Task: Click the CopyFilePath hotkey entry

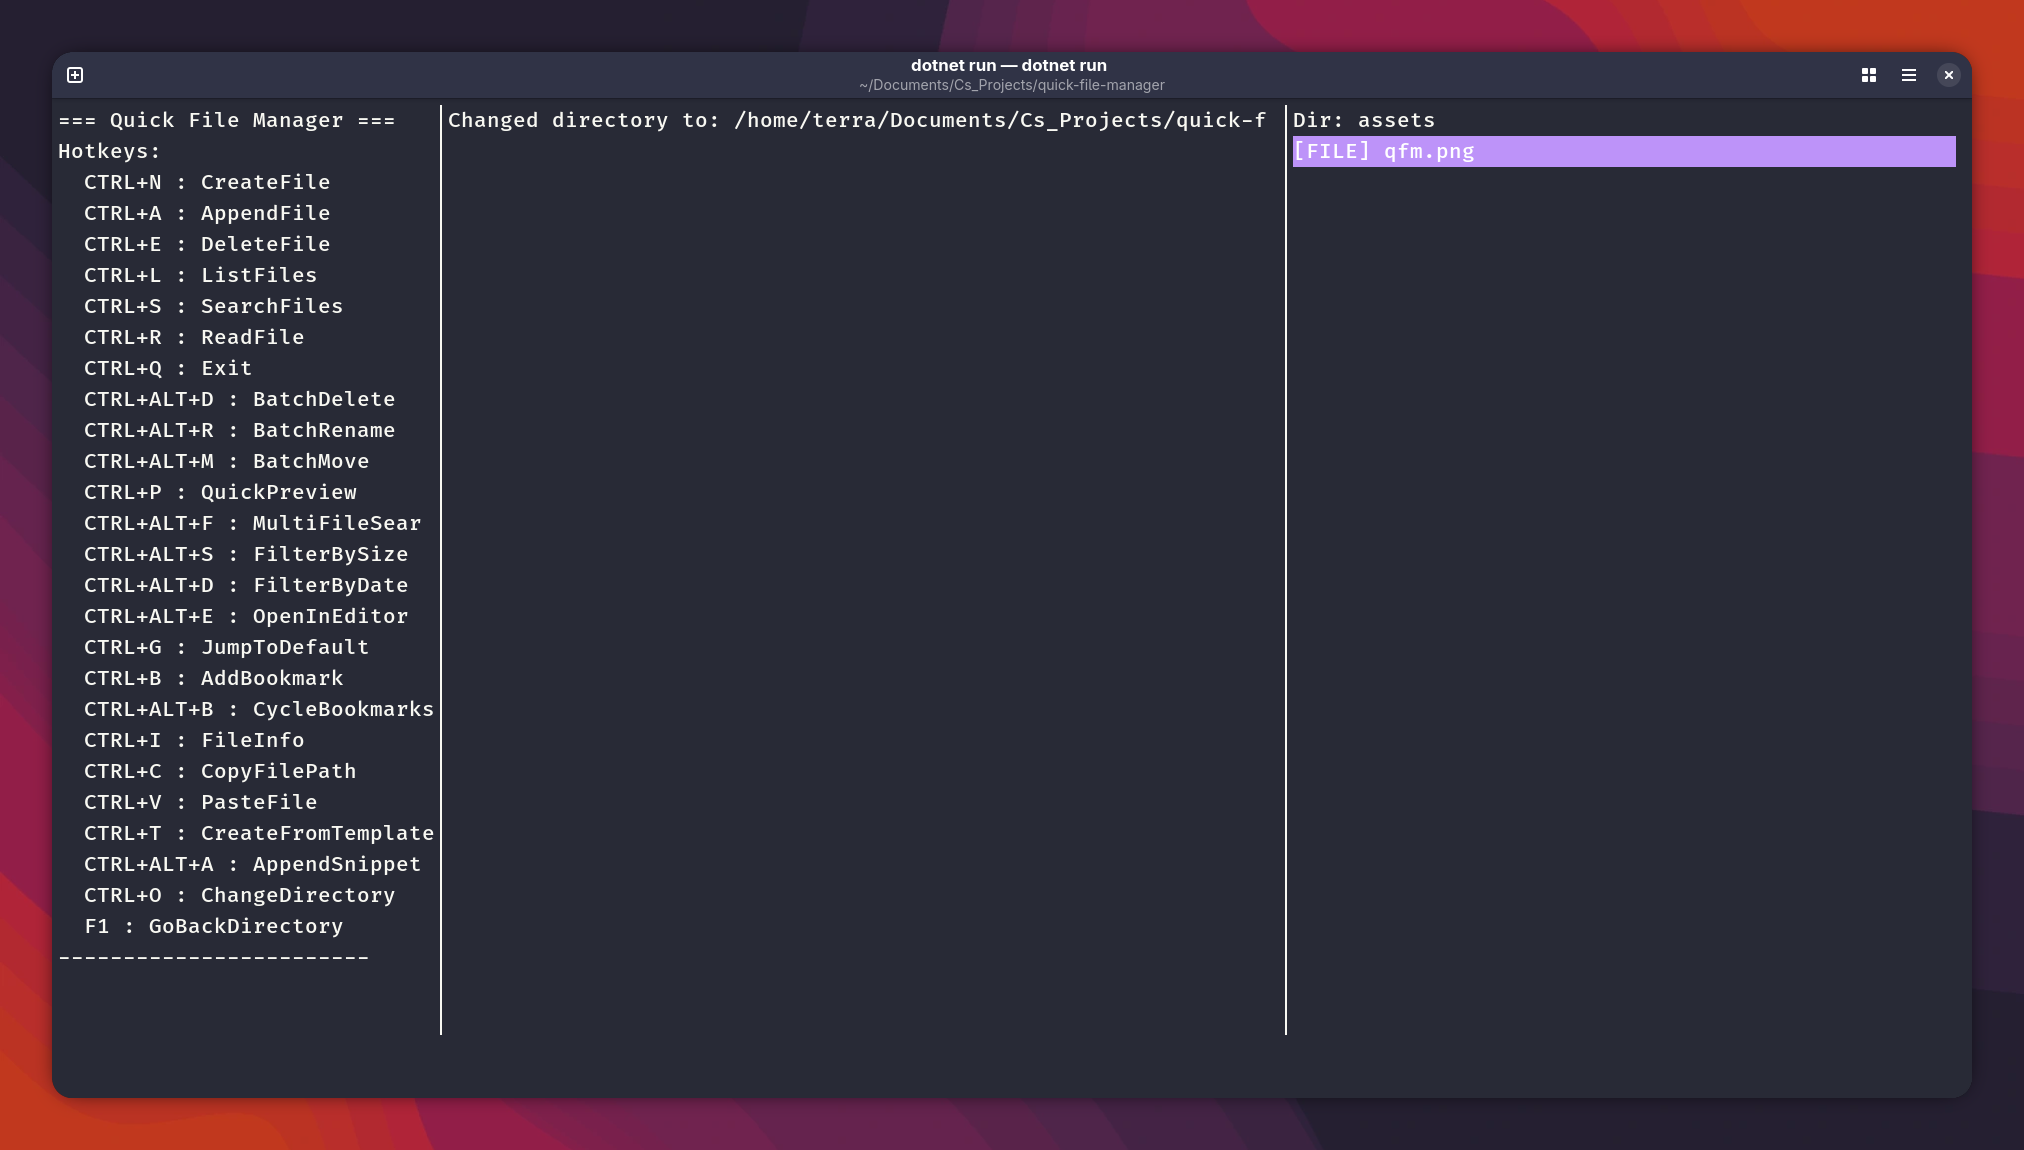Action: (x=220, y=772)
